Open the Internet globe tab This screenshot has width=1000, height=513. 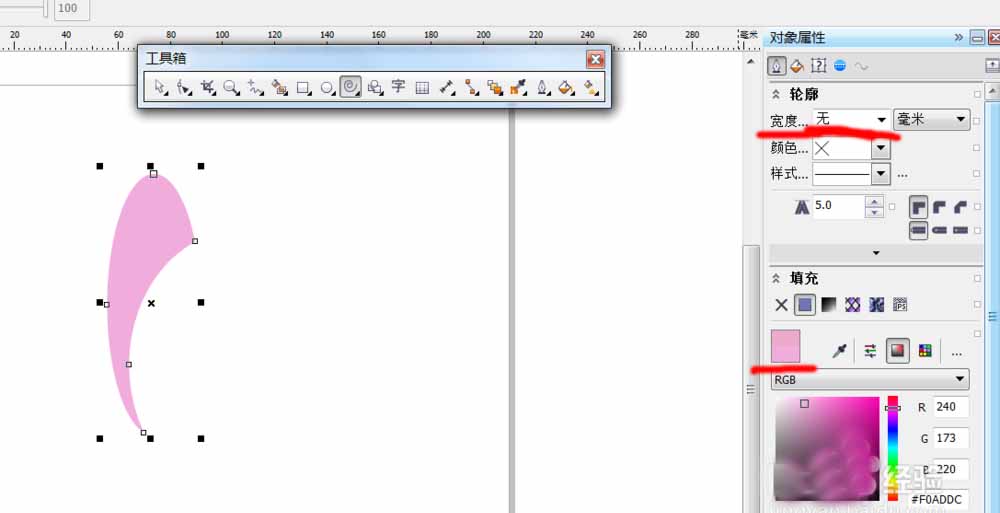click(840, 65)
